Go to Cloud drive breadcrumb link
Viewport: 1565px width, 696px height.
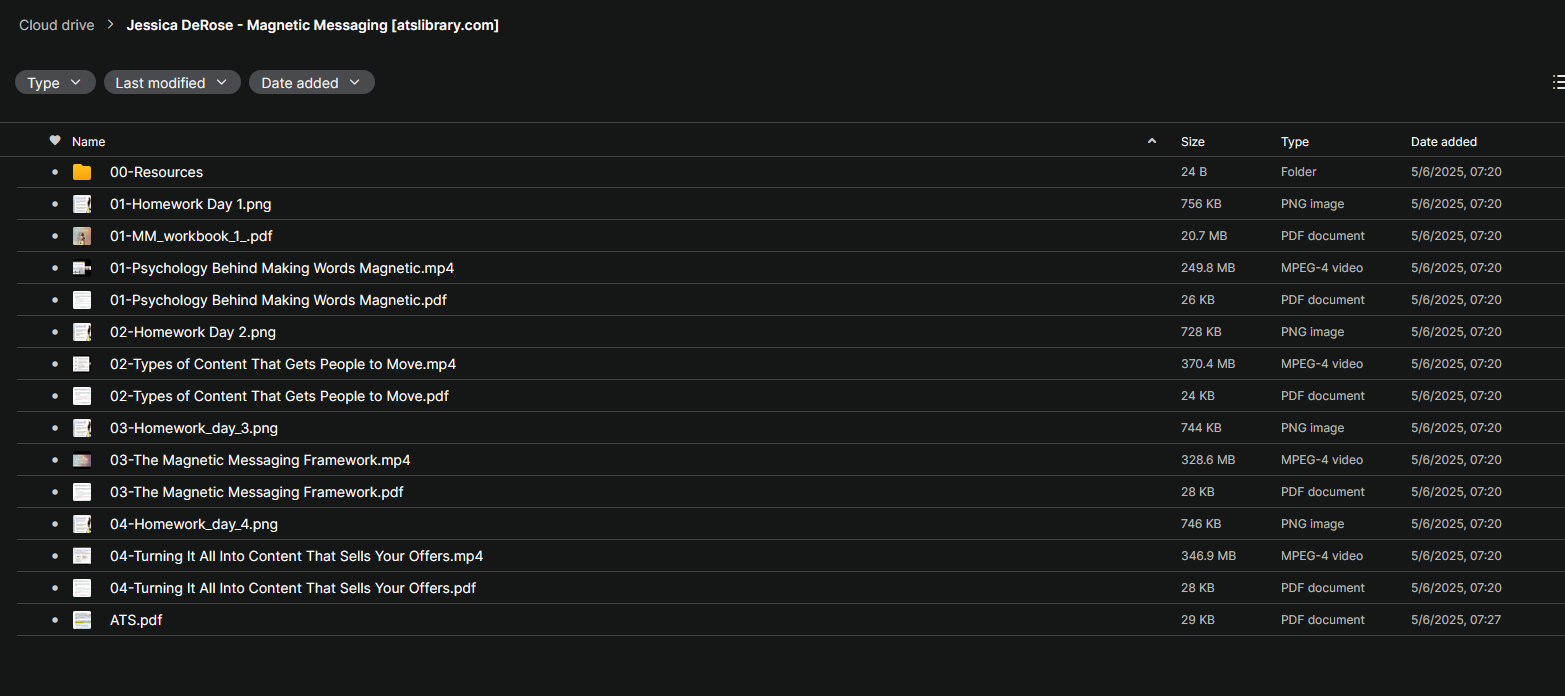tap(57, 25)
